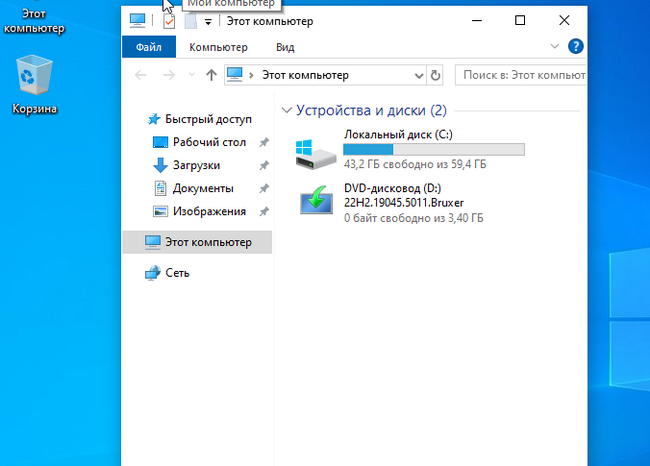Select DVD-дисковод (D:) label
The height and width of the screenshot is (466, 650).
click(393, 188)
